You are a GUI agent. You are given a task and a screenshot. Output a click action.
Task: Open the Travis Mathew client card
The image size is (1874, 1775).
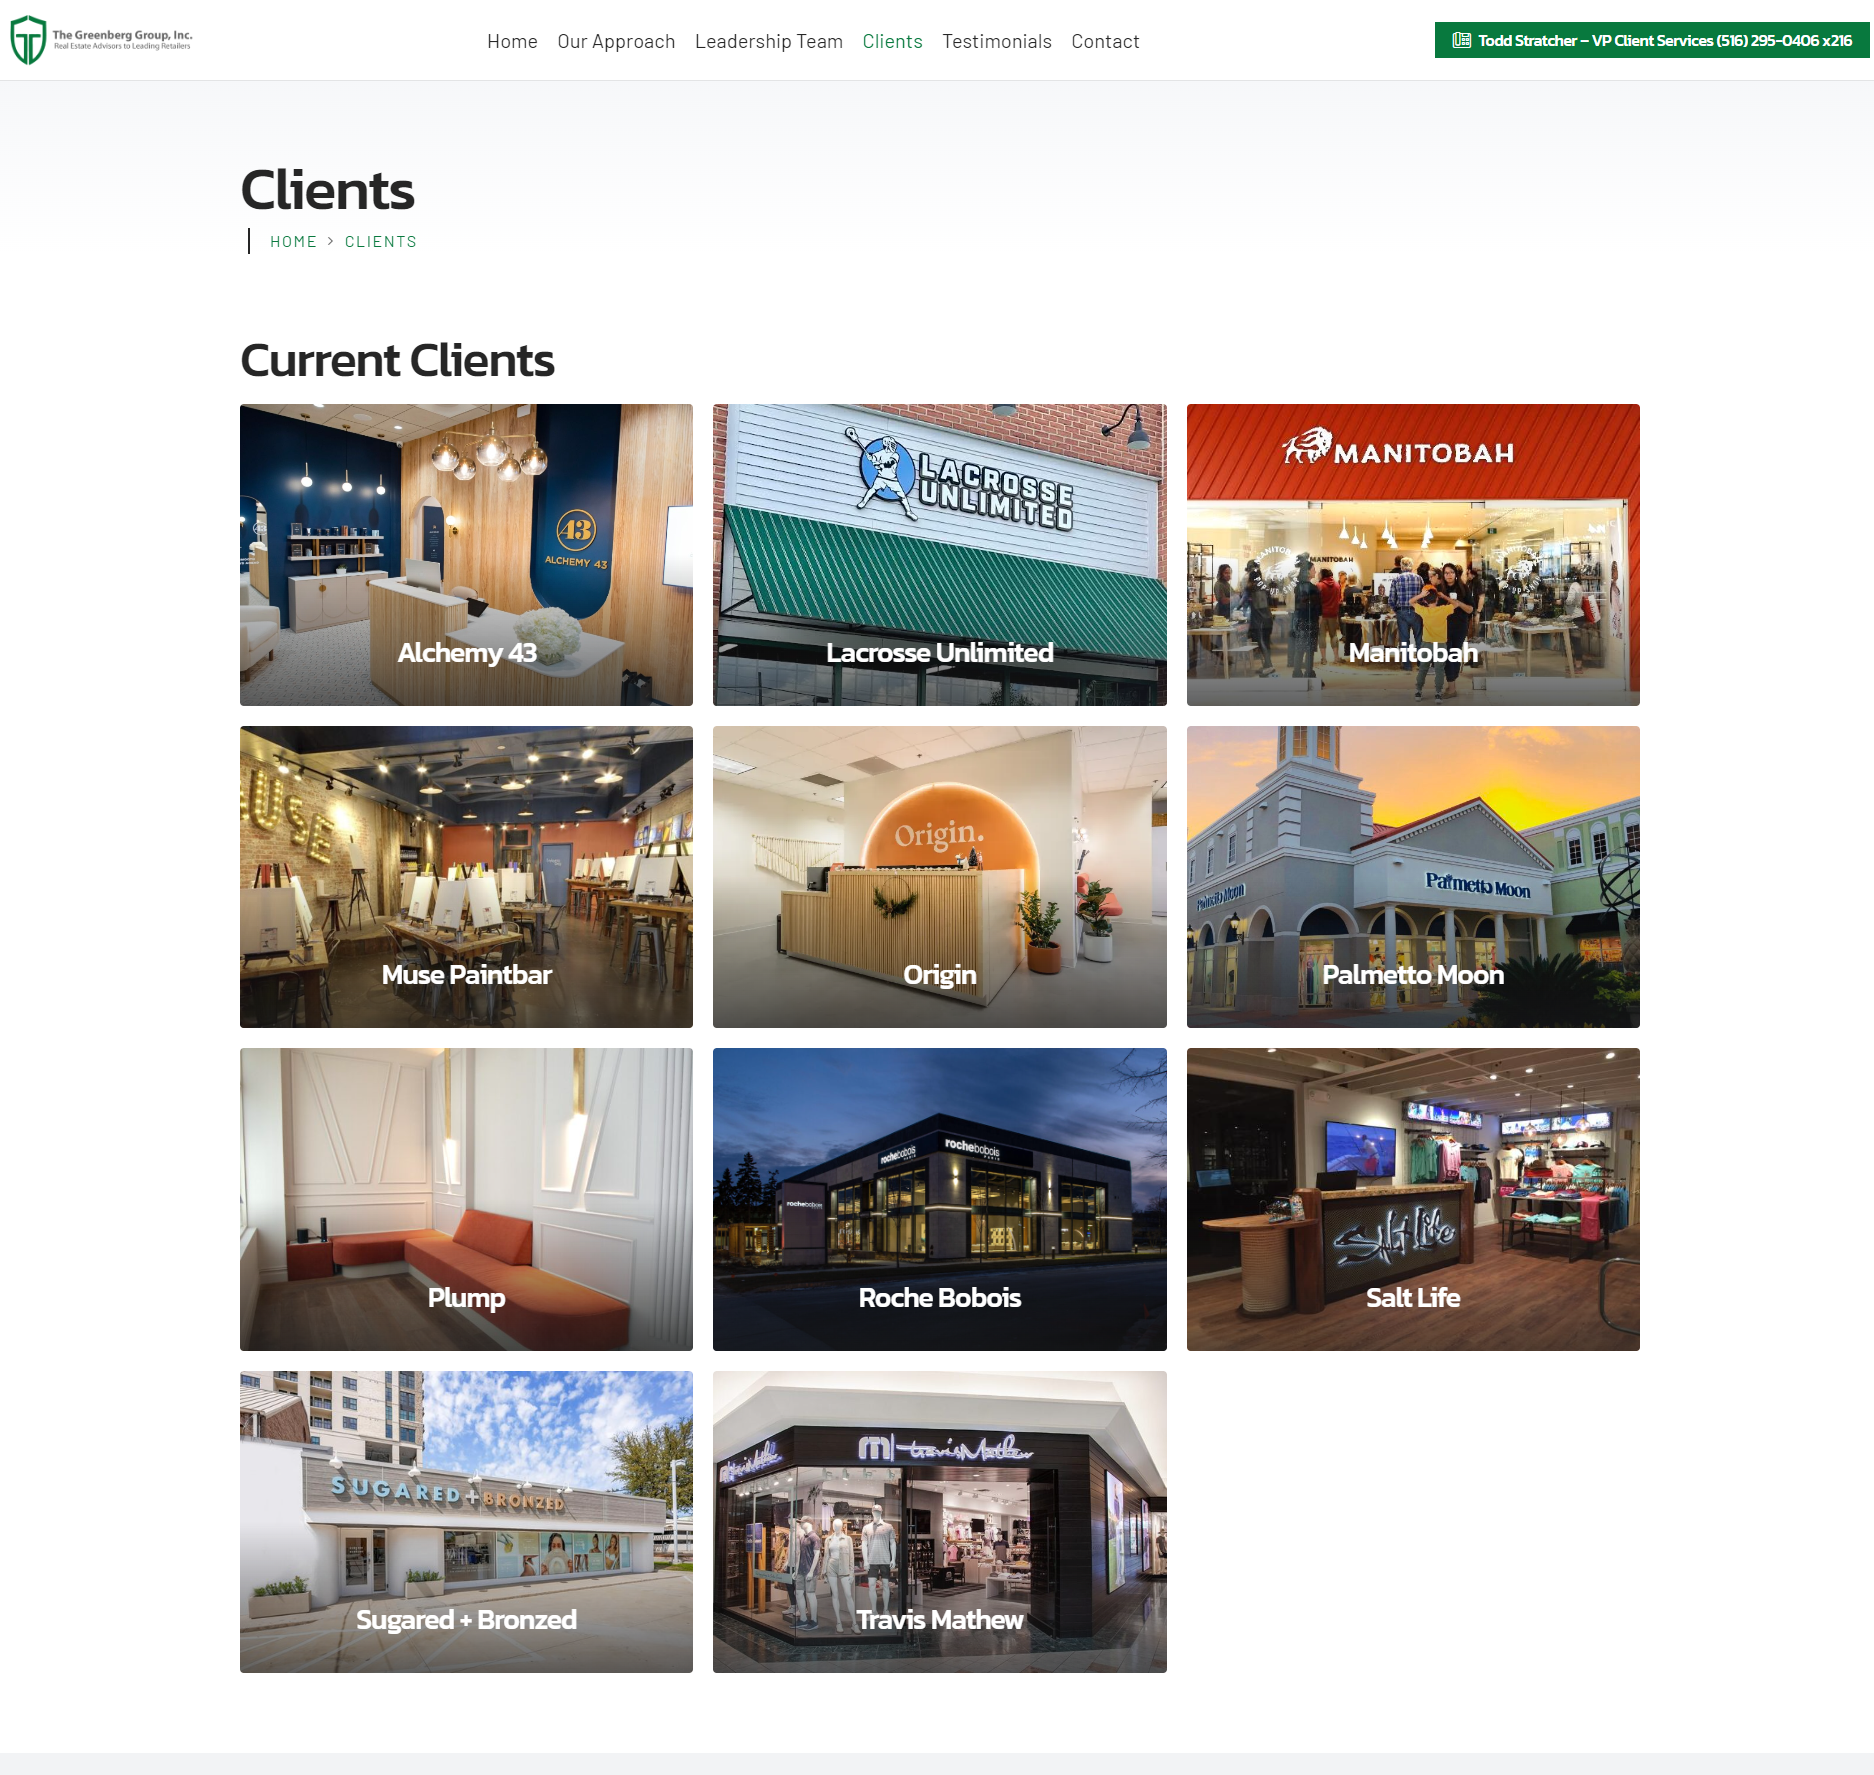[940, 1522]
